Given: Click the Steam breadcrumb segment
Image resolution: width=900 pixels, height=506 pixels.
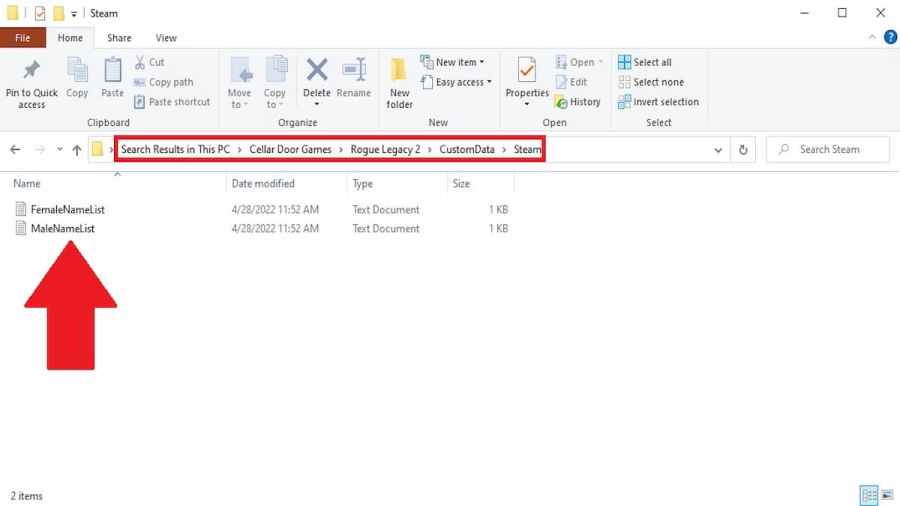Looking at the screenshot, I should (x=527, y=149).
